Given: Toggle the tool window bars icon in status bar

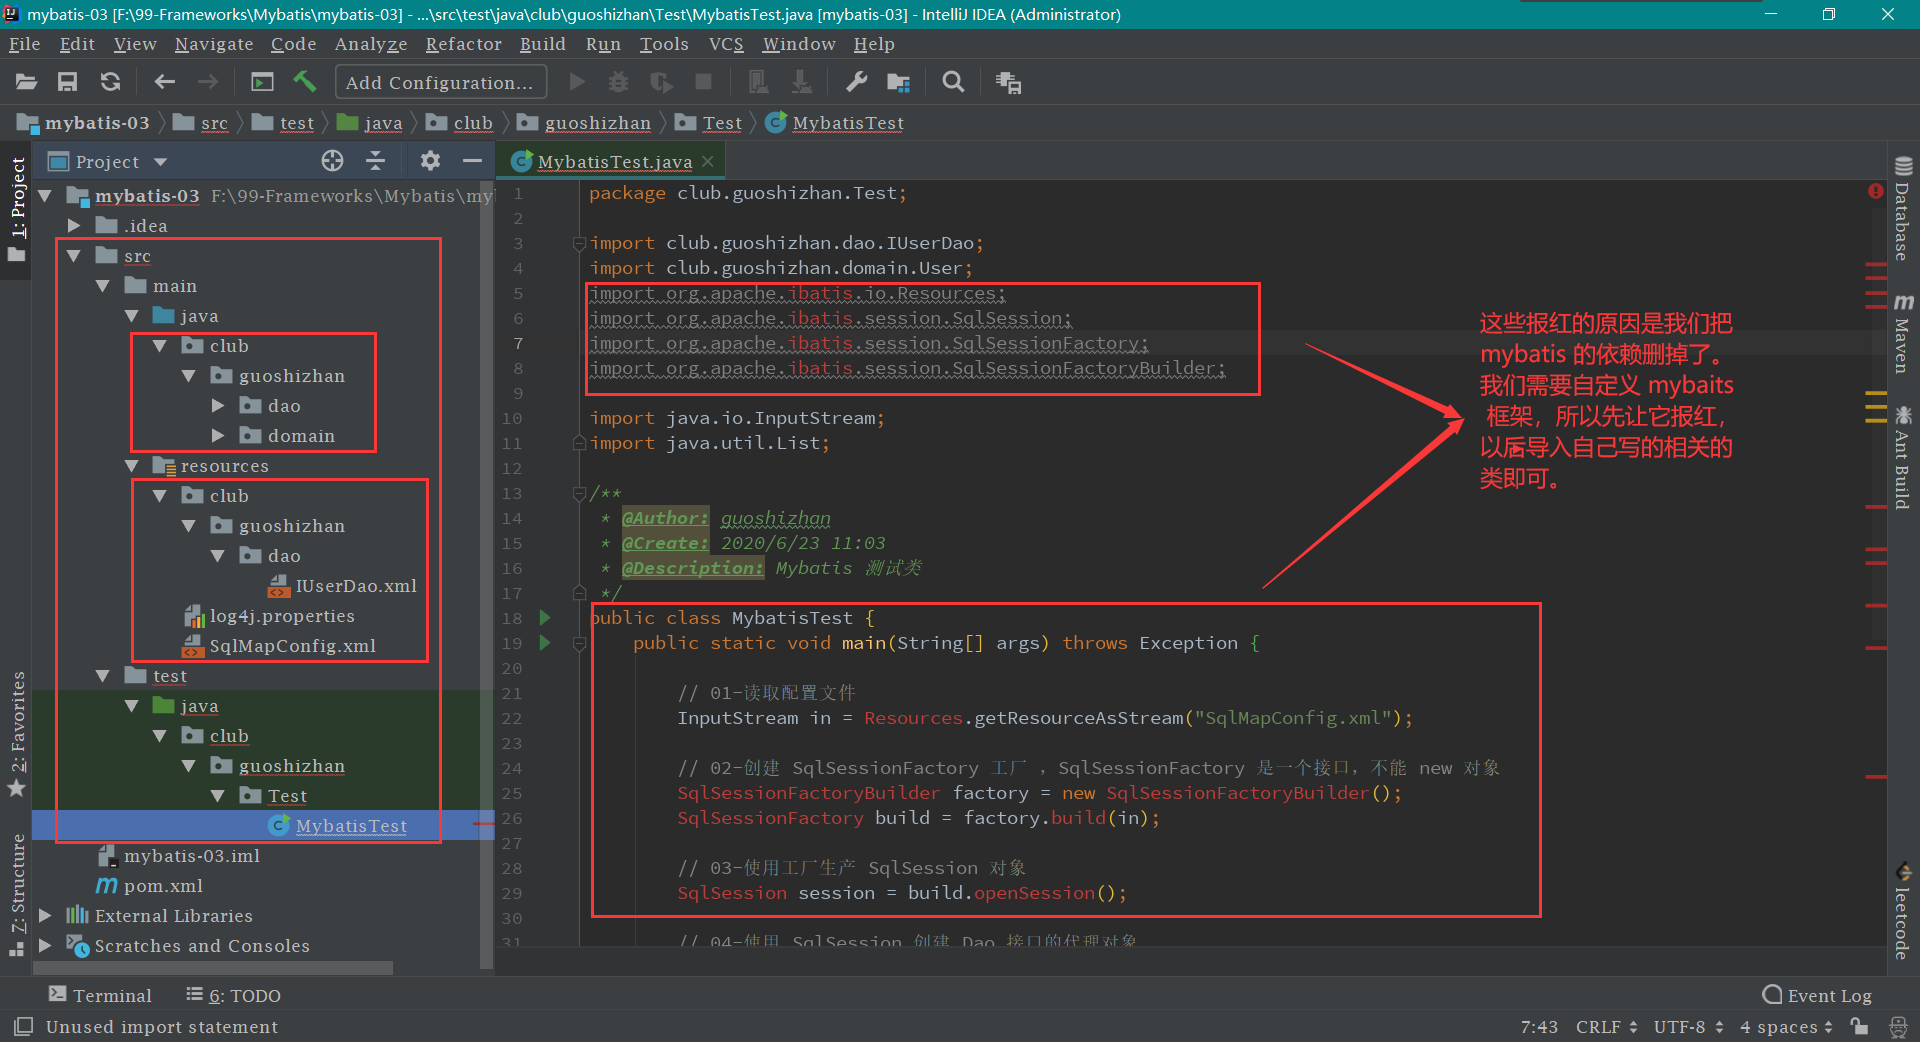Looking at the screenshot, I should 24,1026.
